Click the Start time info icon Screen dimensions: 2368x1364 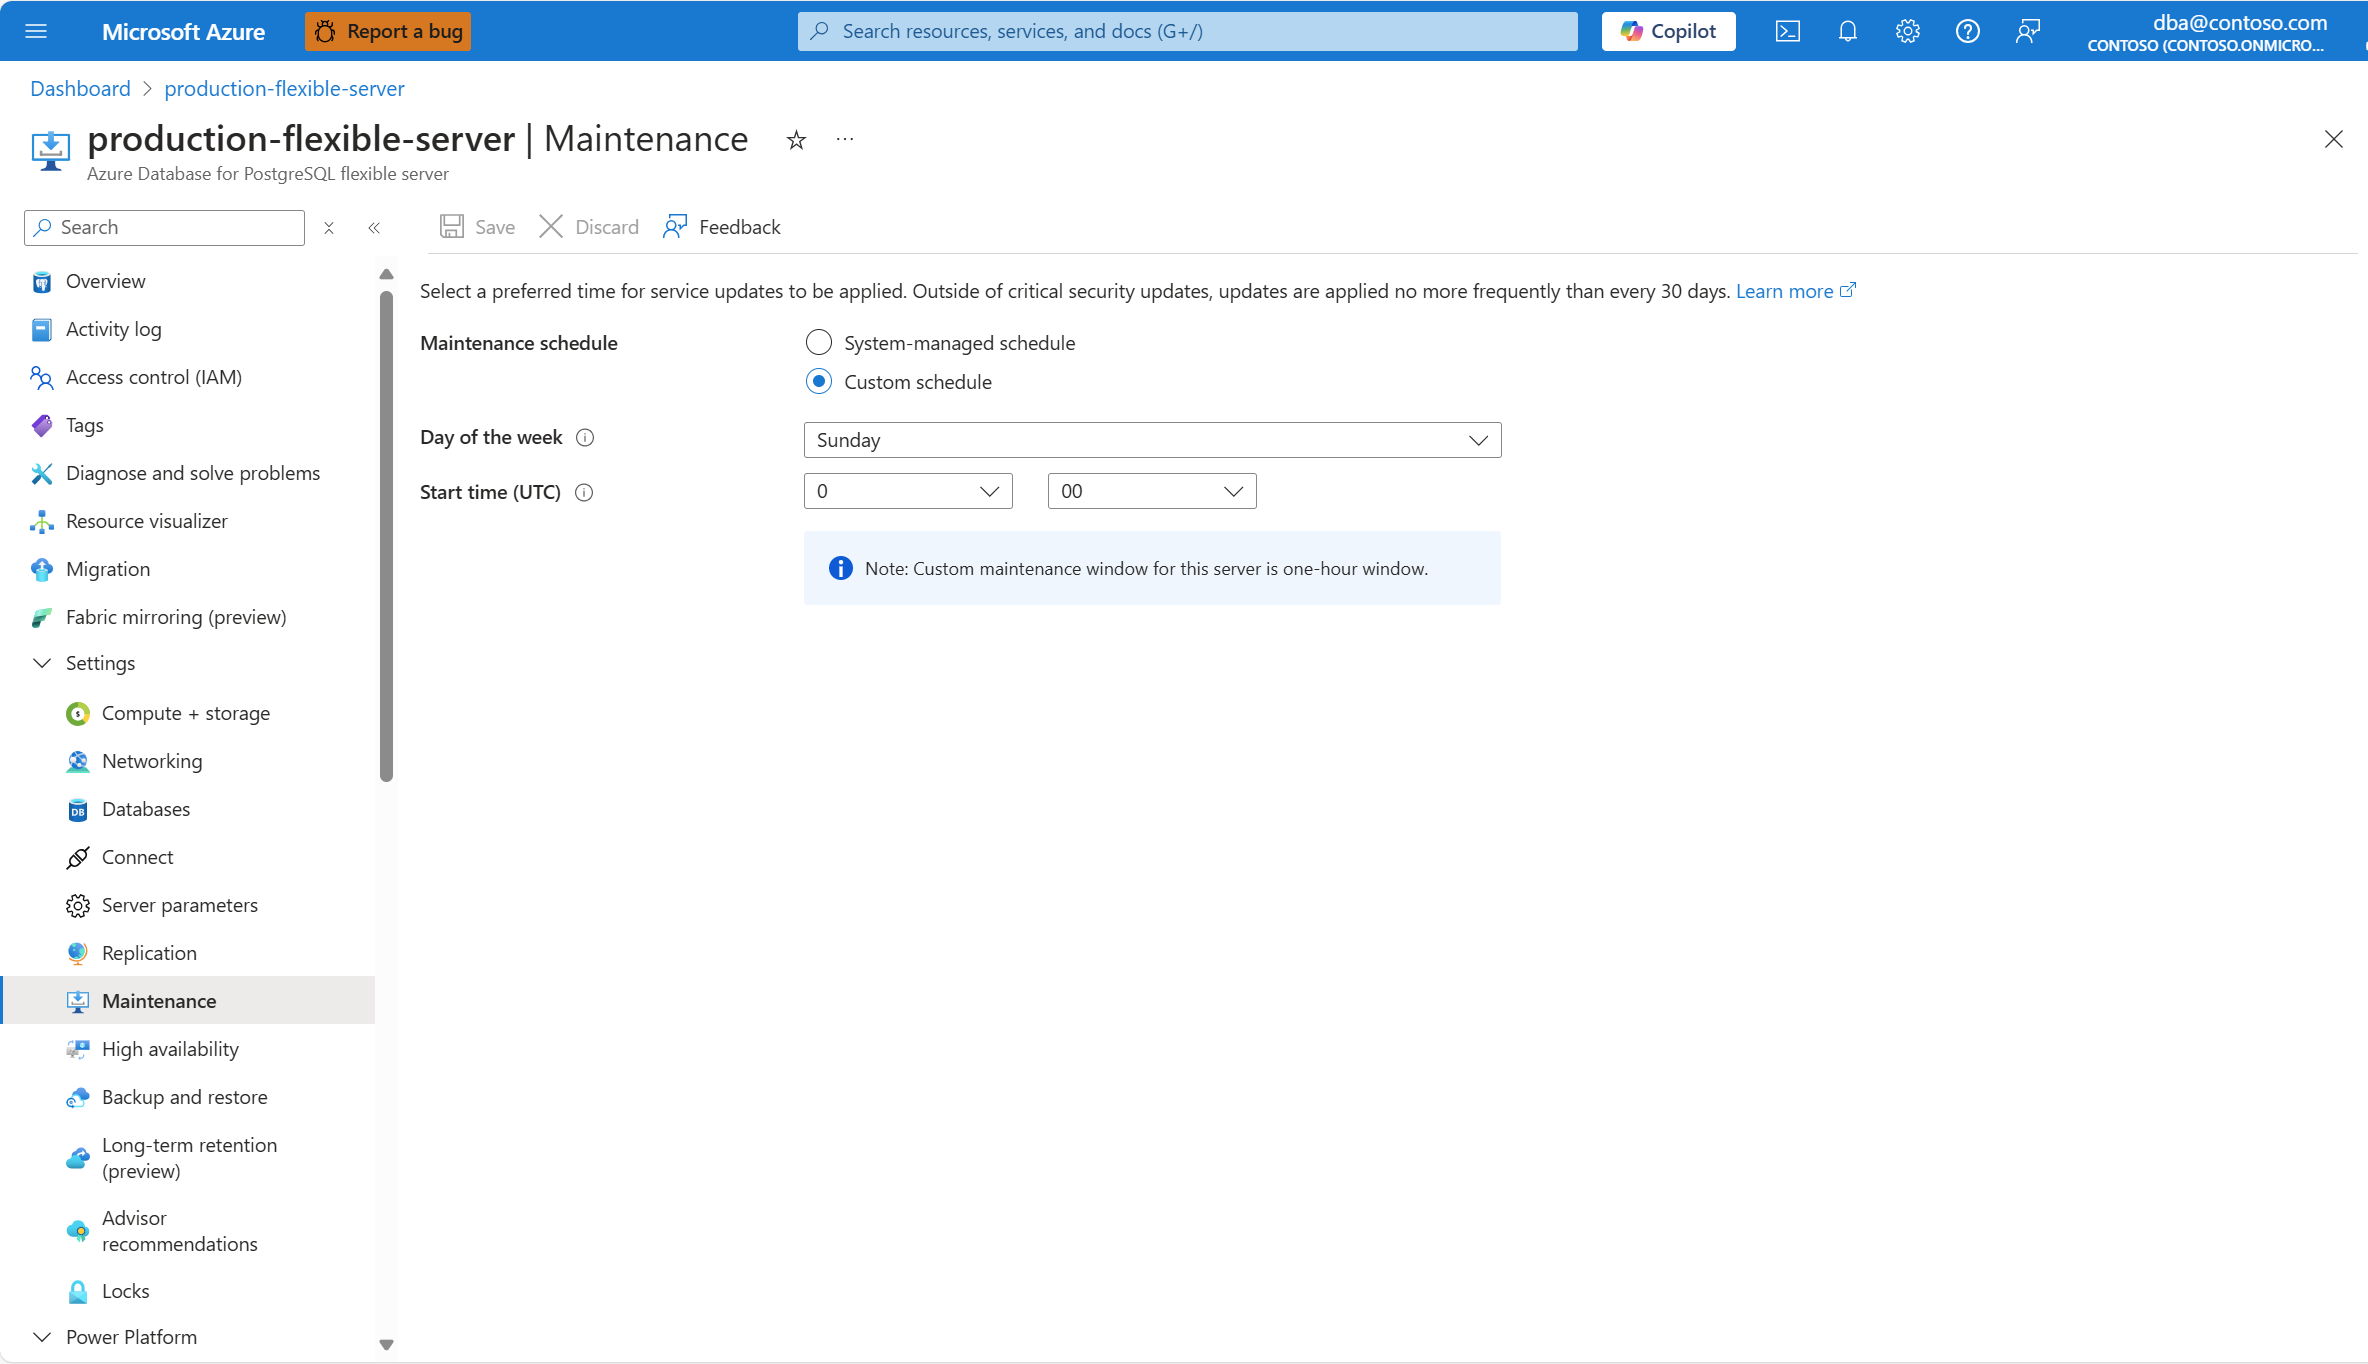click(584, 492)
